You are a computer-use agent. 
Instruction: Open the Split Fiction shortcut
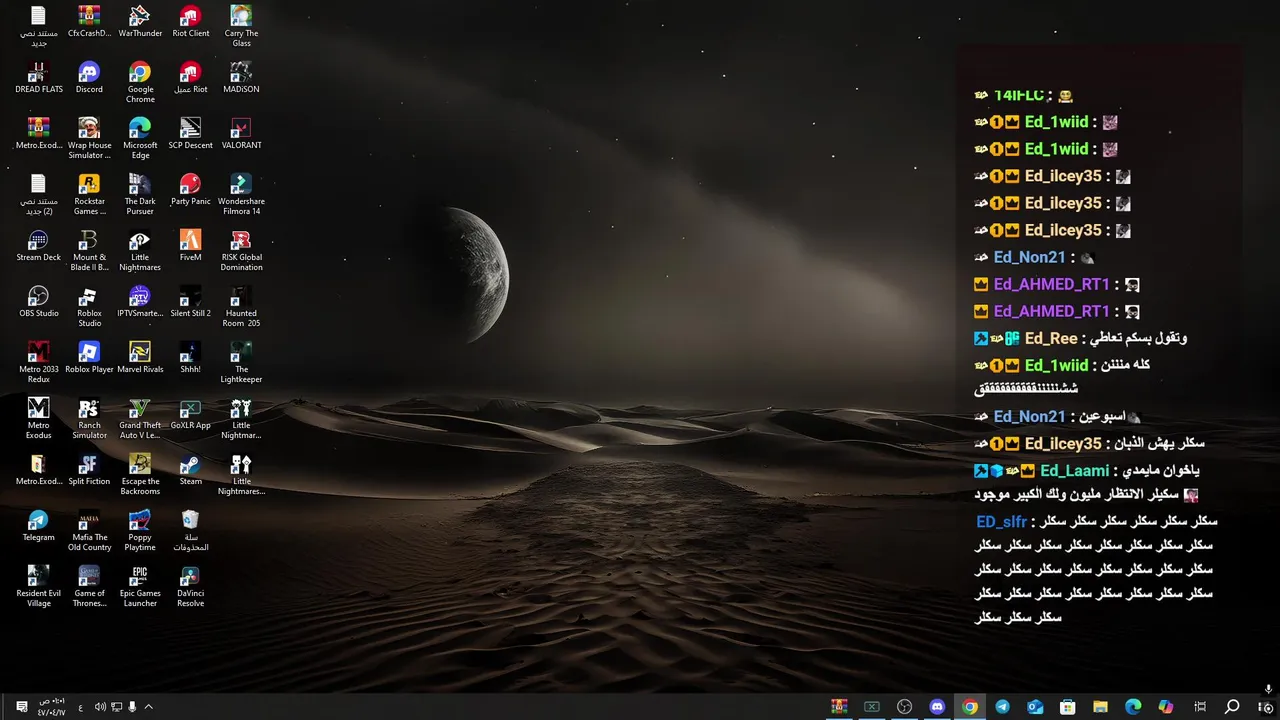click(89, 470)
